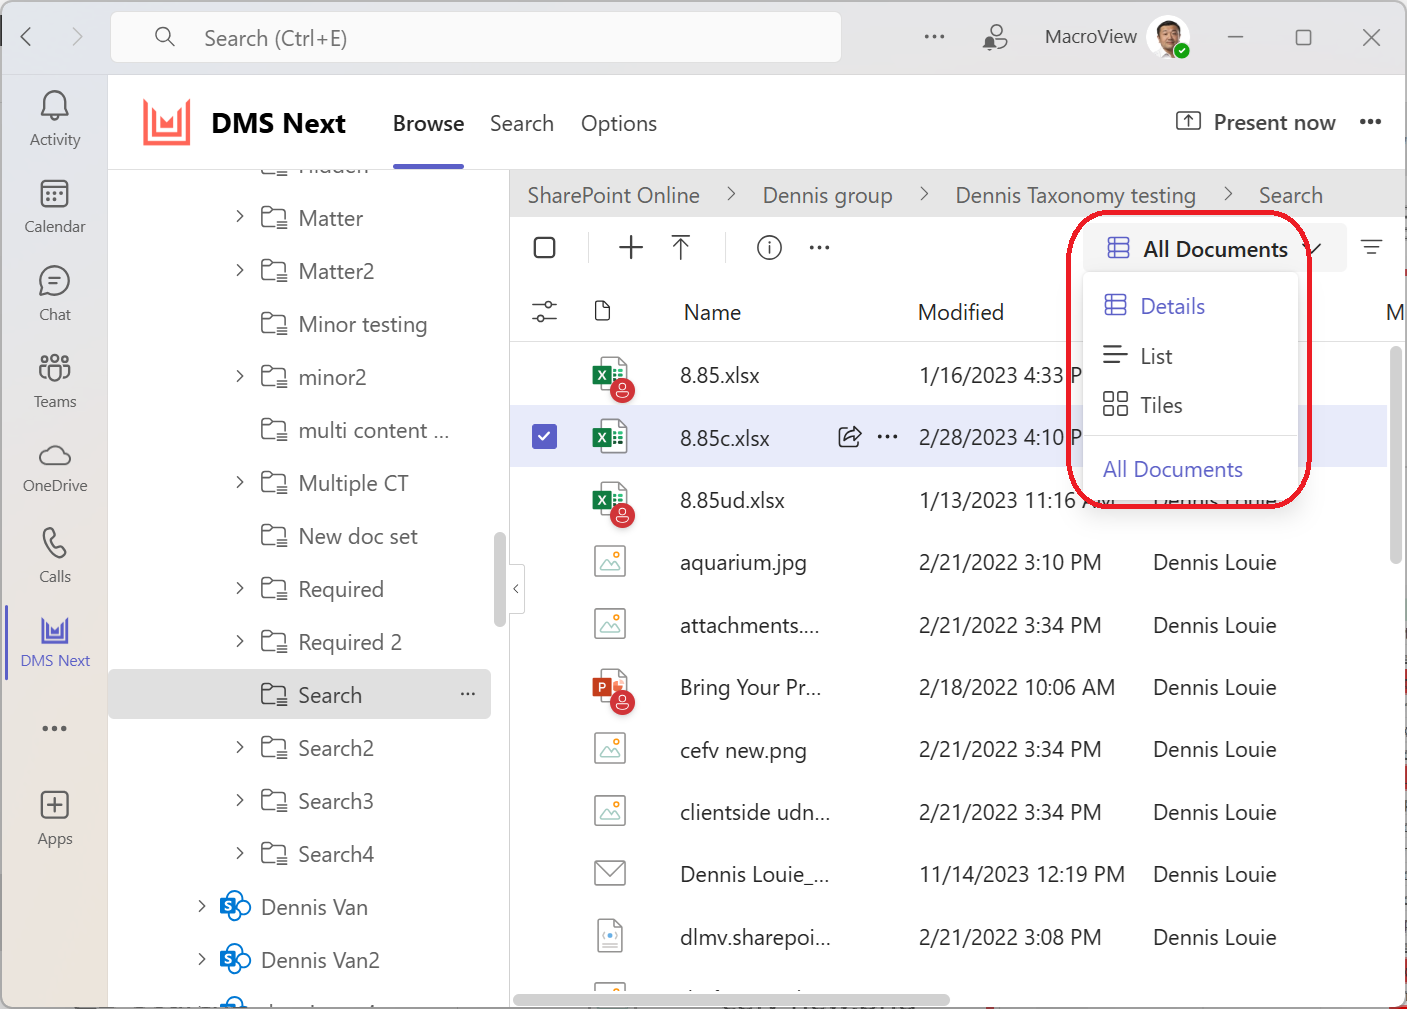Go to Dennis group breadcrumb
The image size is (1407, 1009).
[828, 195]
